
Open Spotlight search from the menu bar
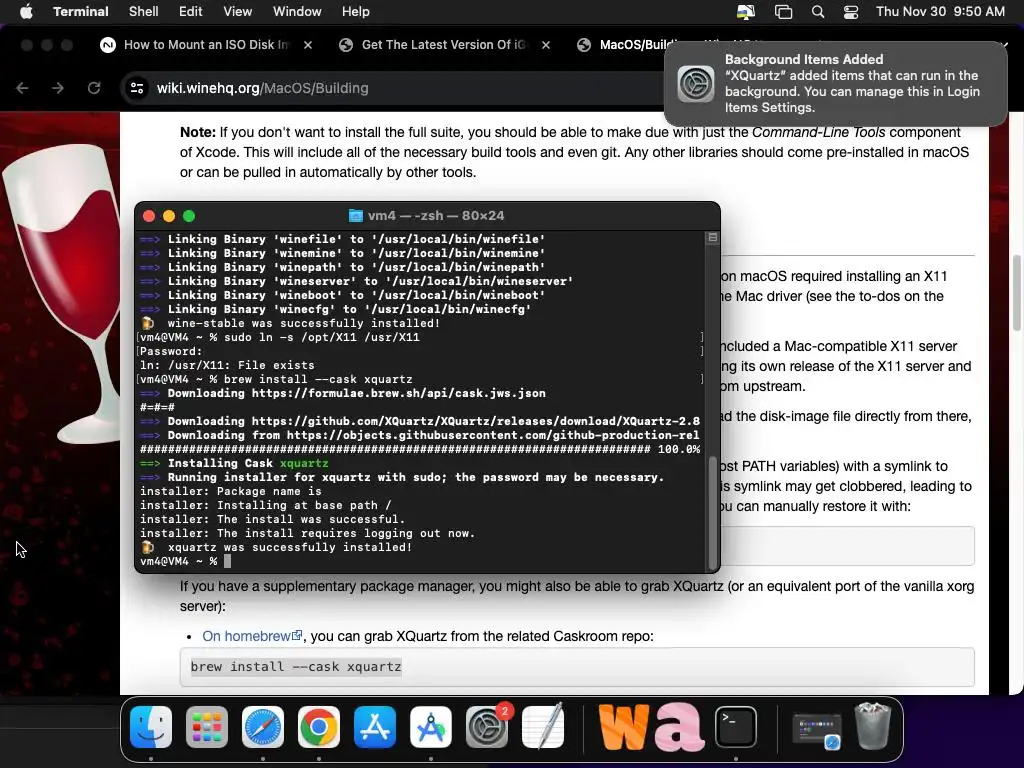(x=818, y=11)
